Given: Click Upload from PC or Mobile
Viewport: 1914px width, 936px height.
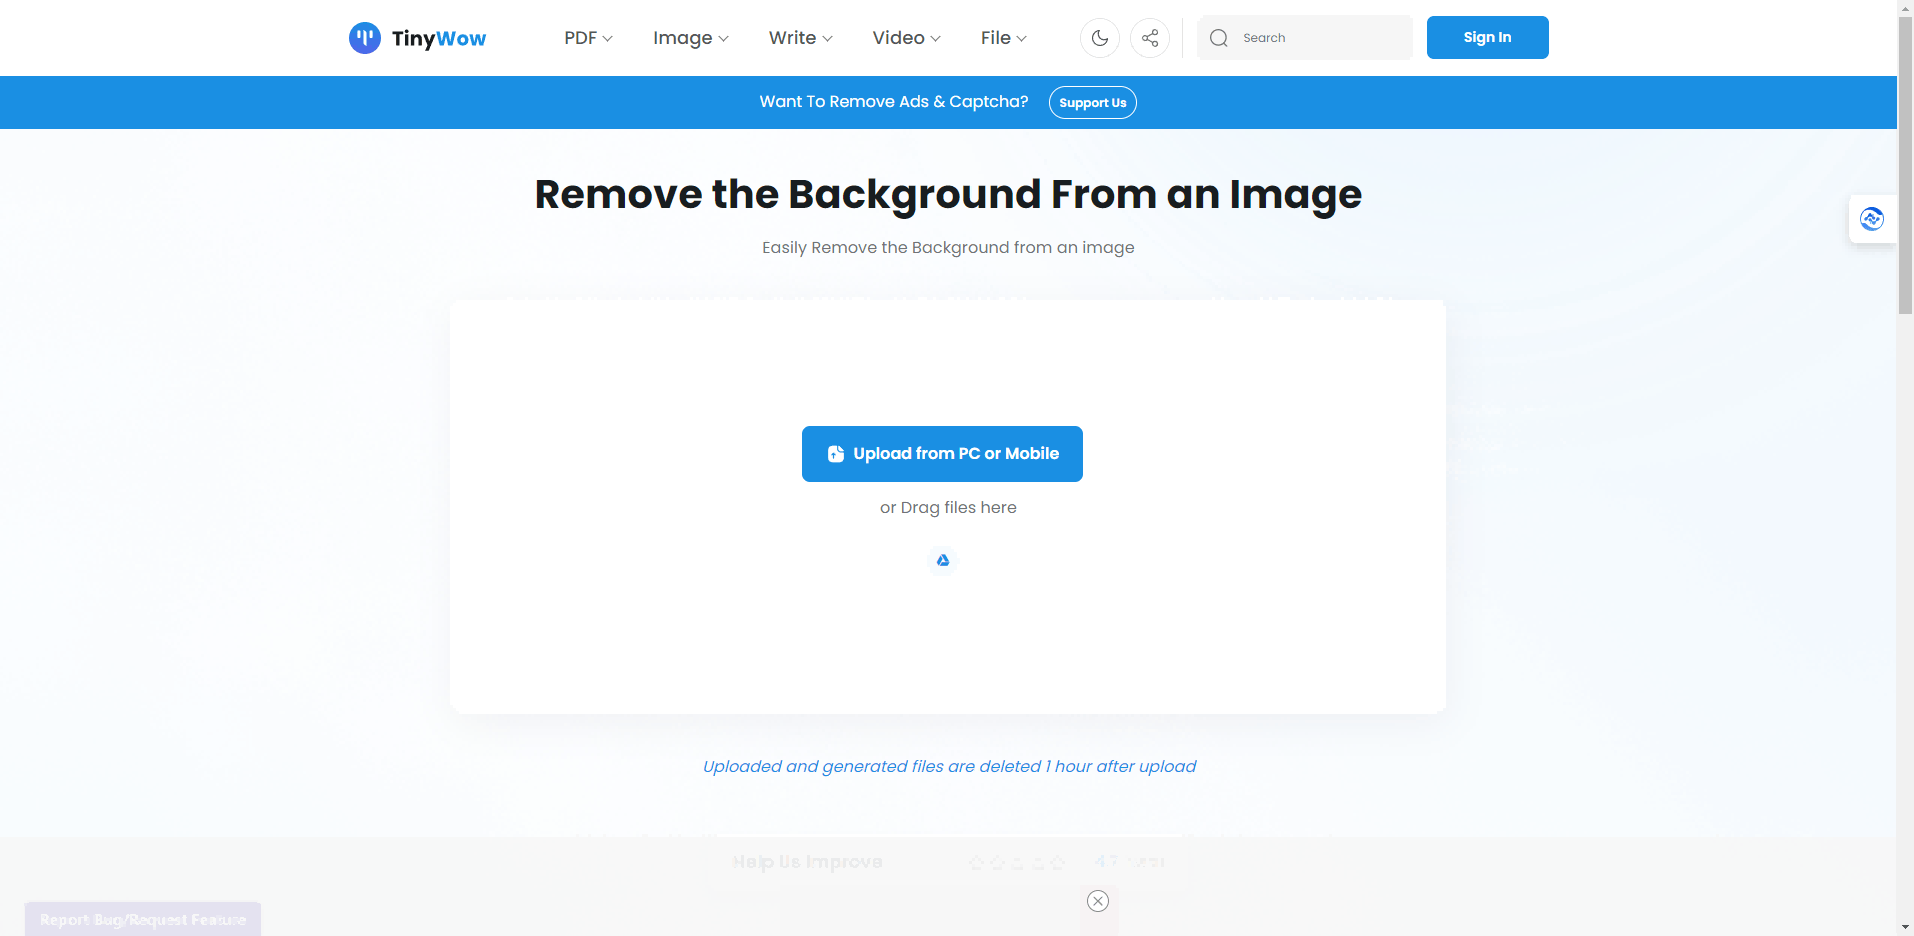Looking at the screenshot, I should tap(942, 454).
